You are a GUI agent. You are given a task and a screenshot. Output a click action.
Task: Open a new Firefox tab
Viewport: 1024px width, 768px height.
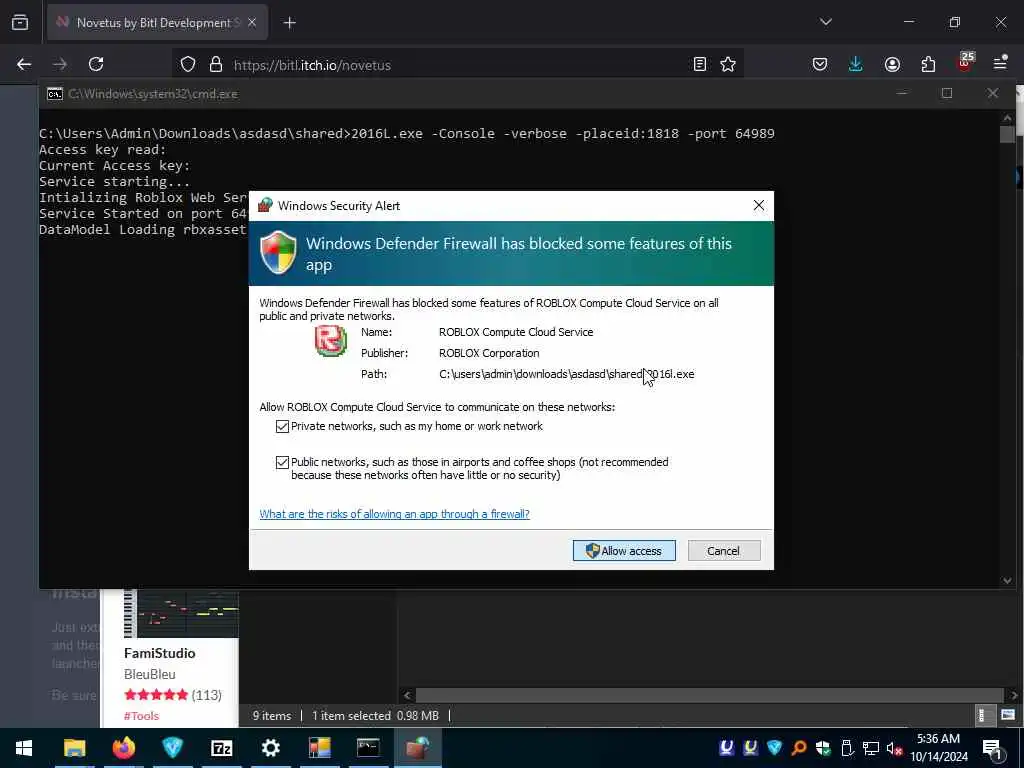coord(289,23)
